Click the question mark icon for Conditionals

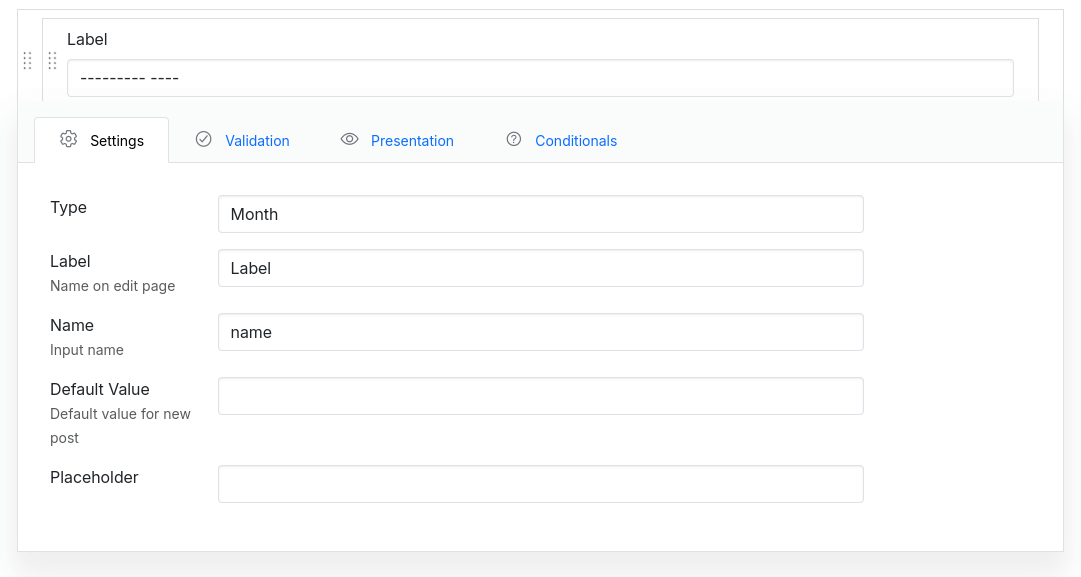tap(514, 140)
